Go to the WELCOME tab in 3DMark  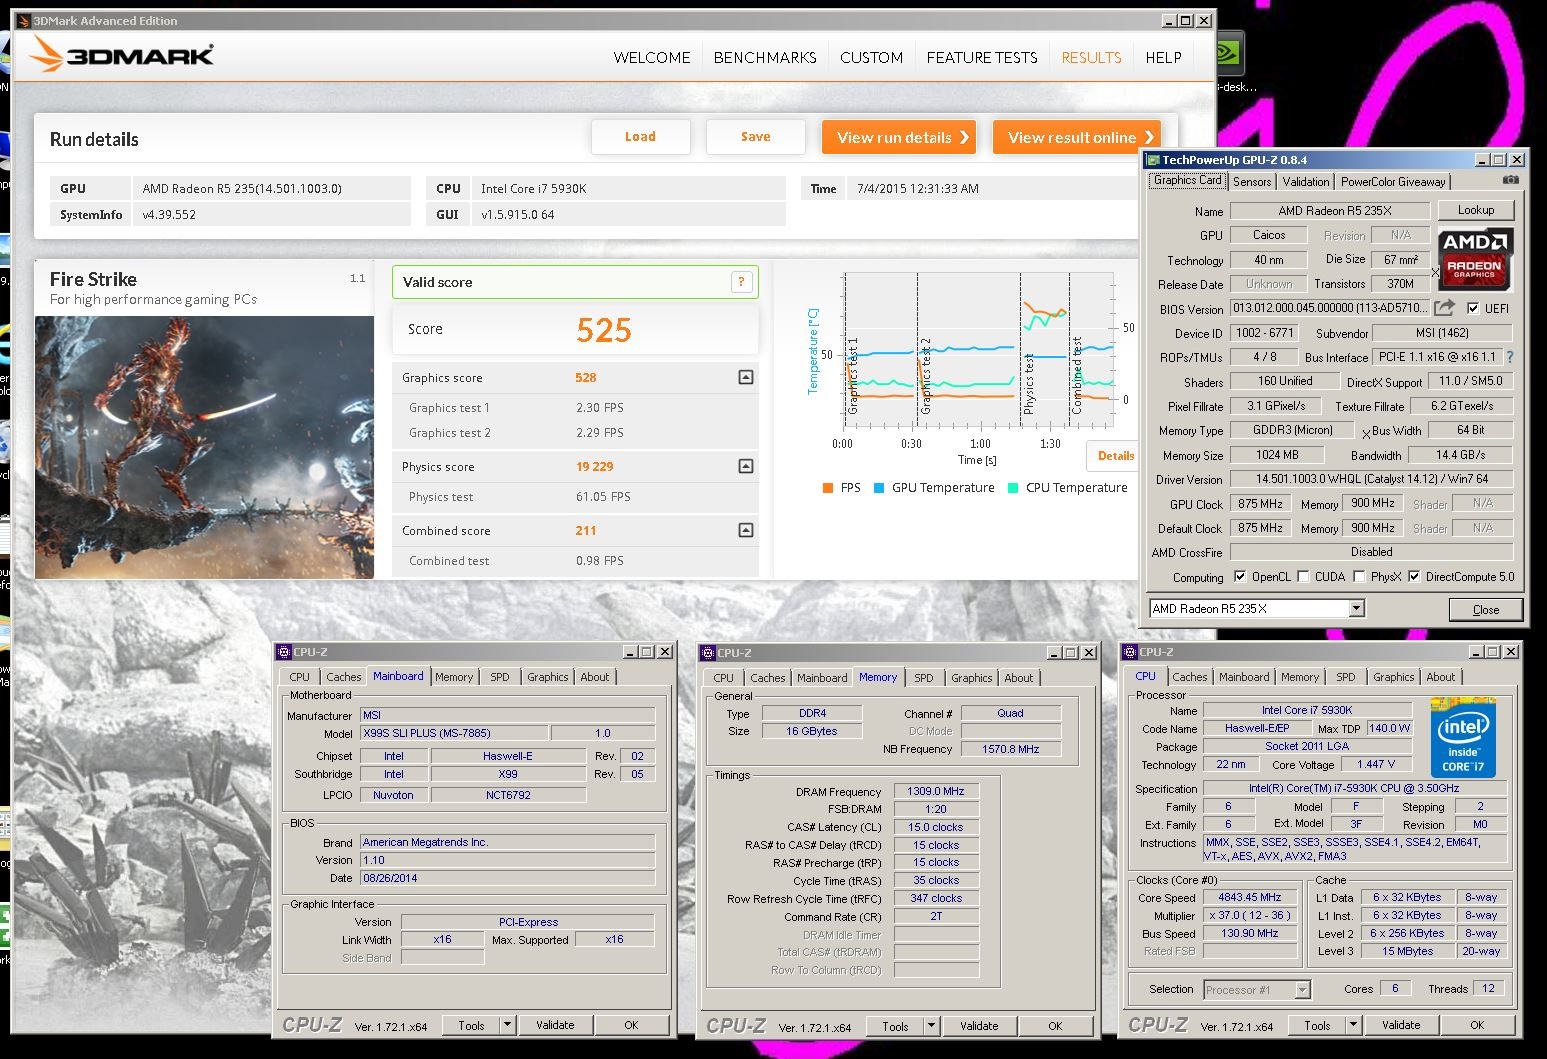coord(652,58)
